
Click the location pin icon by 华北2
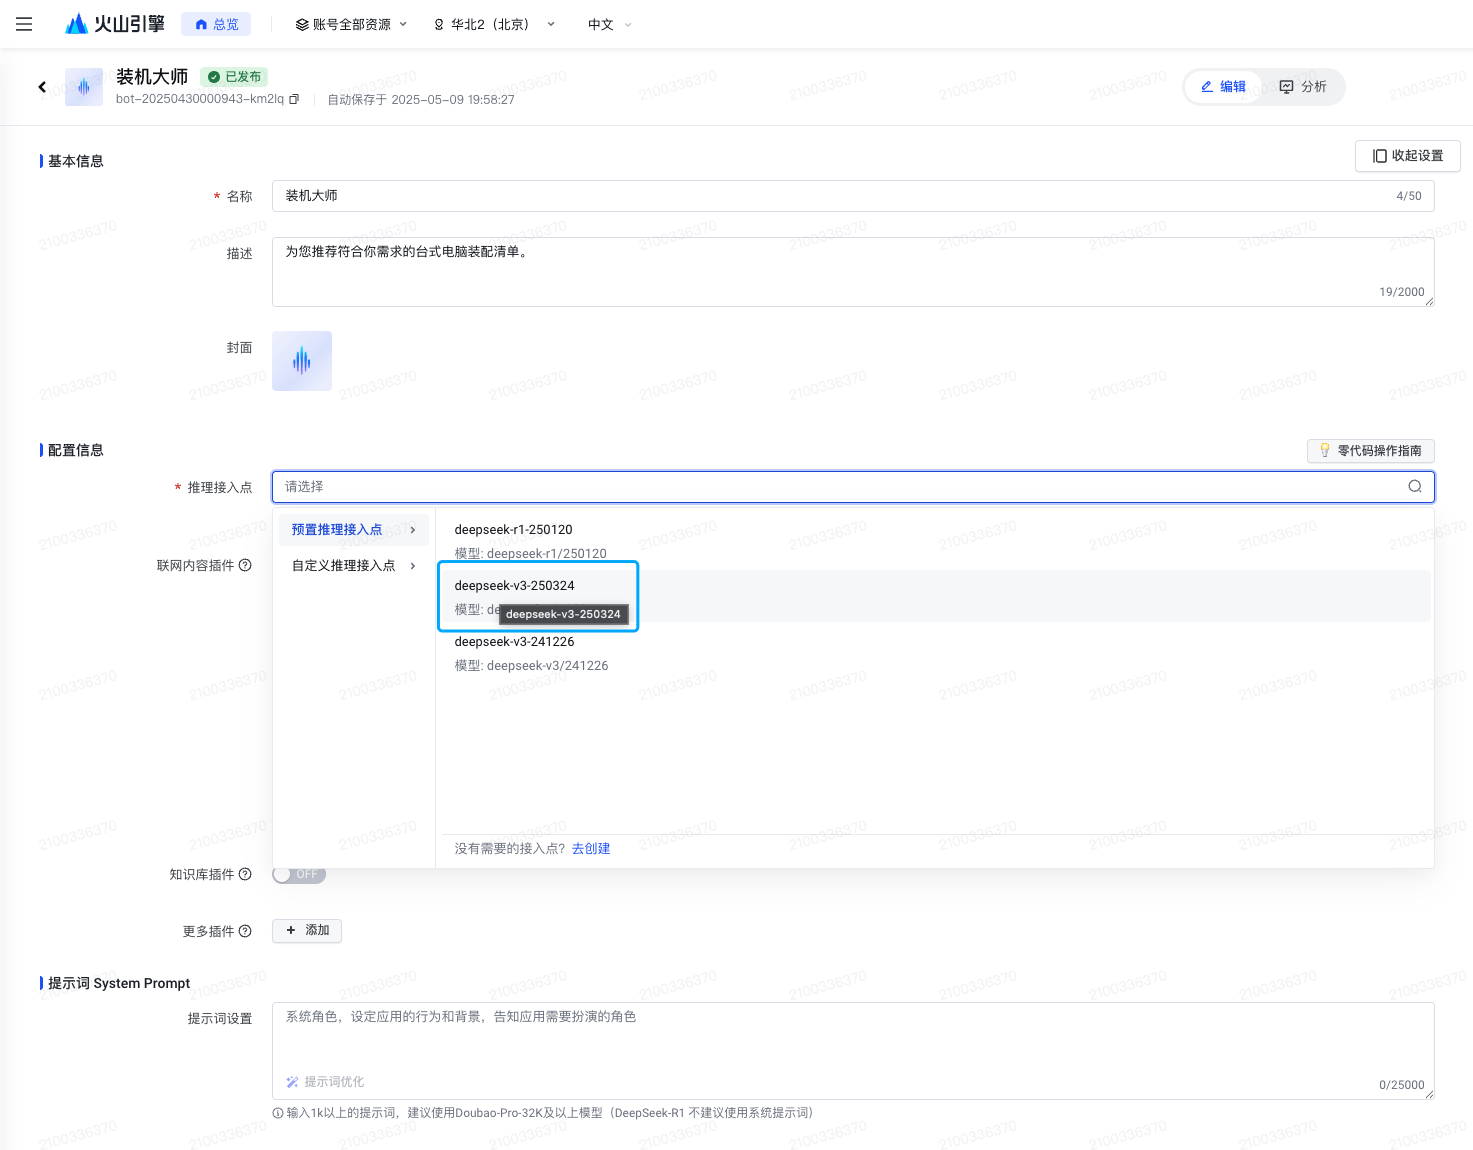click(439, 24)
